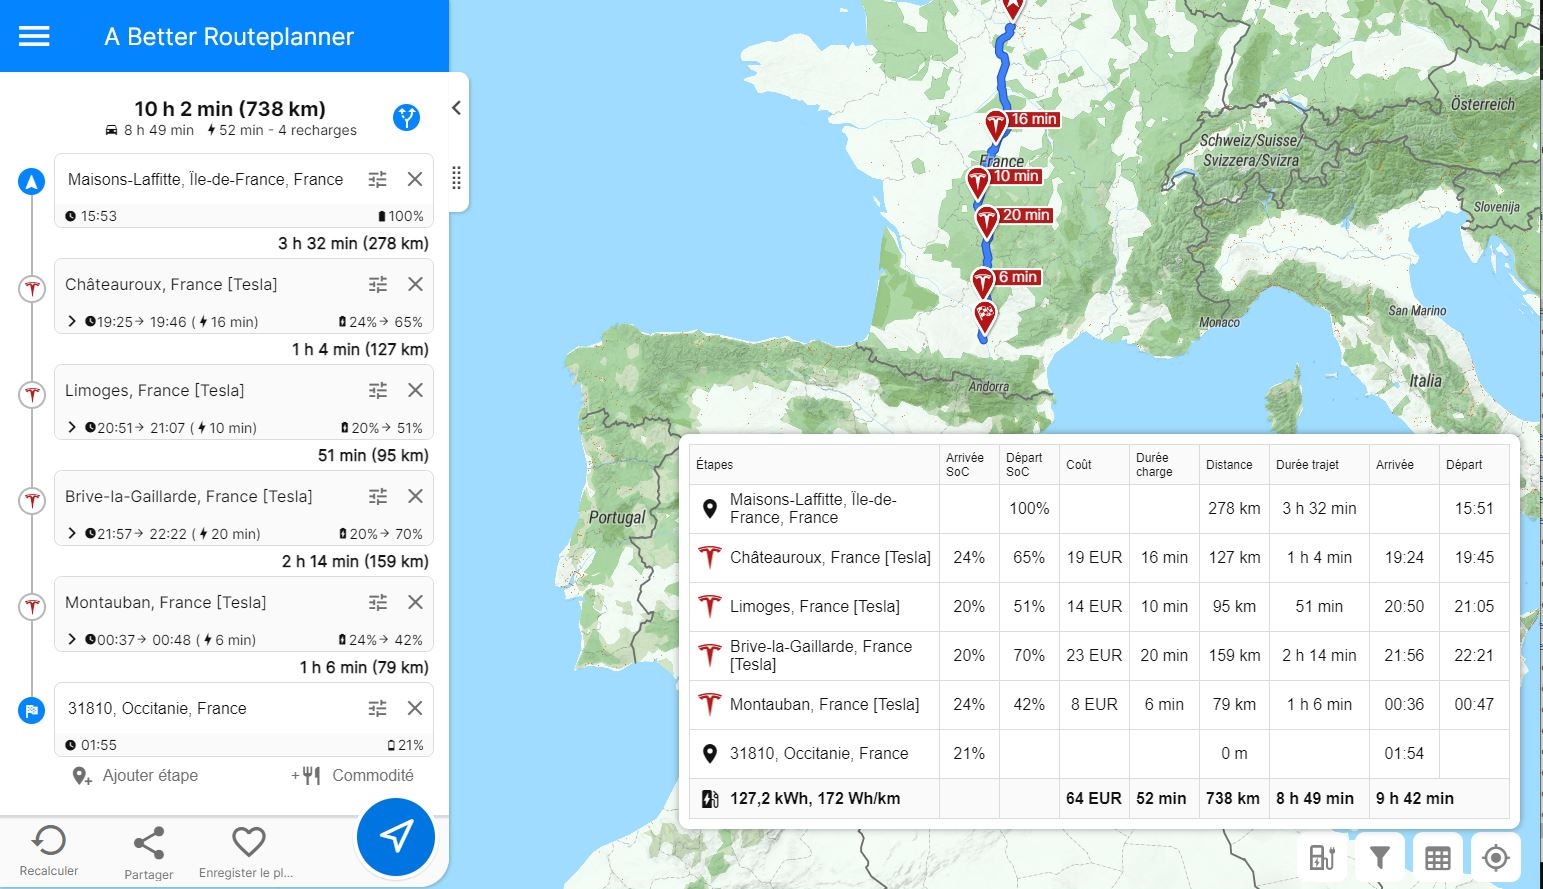Expand Limoges charging stop details
The image size is (1543, 889).
point(72,427)
